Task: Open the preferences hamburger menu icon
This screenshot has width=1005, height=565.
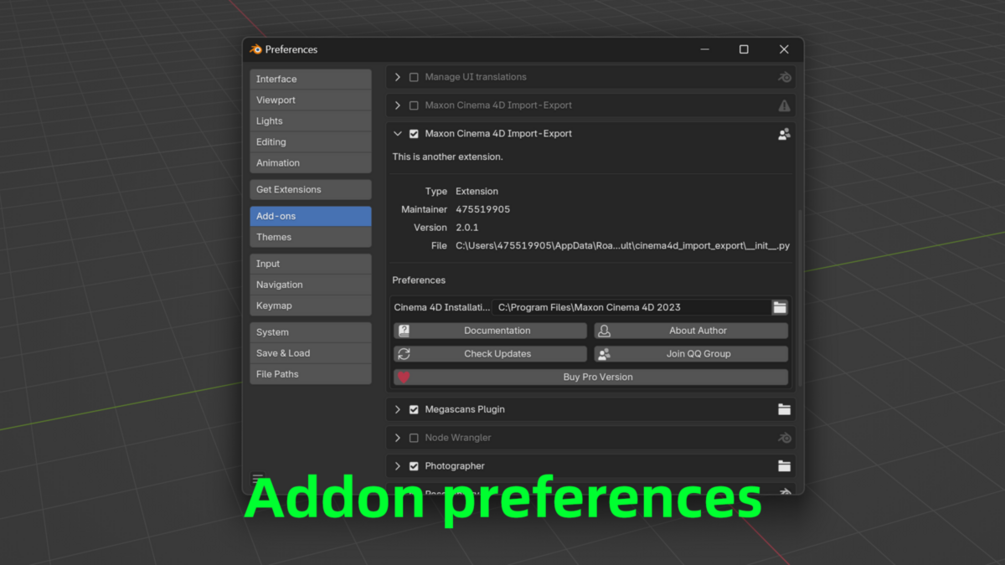Action: pyautogui.click(x=258, y=478)
